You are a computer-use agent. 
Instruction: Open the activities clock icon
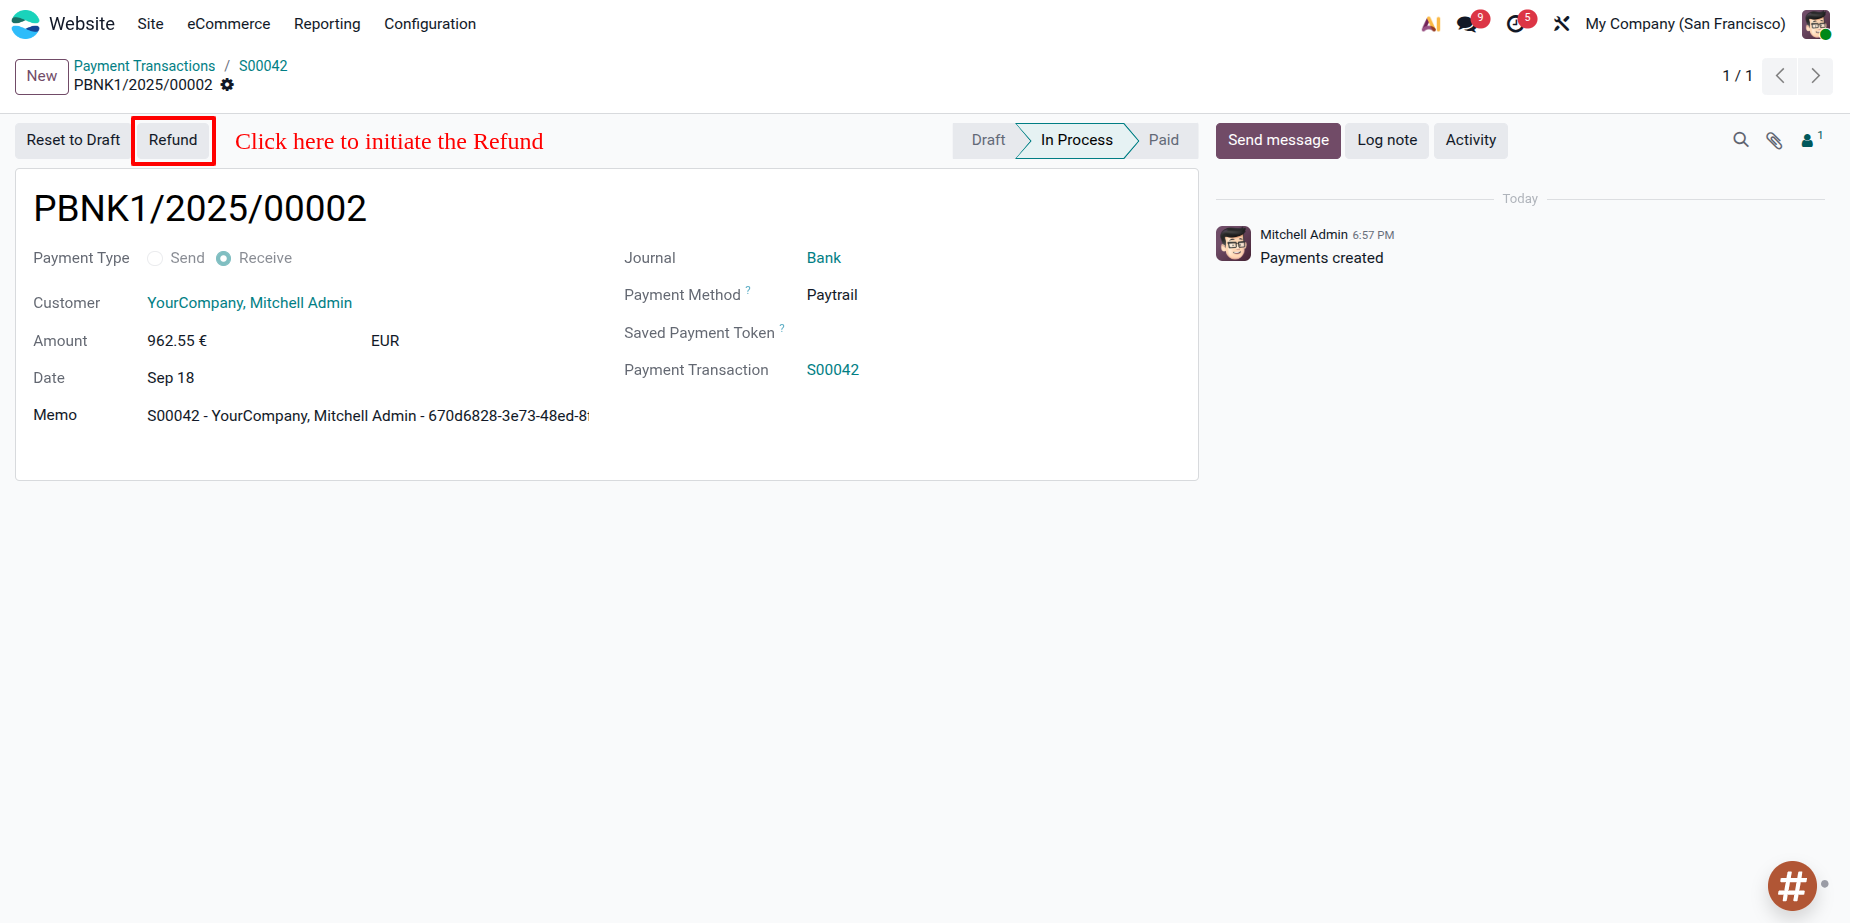1515,23
